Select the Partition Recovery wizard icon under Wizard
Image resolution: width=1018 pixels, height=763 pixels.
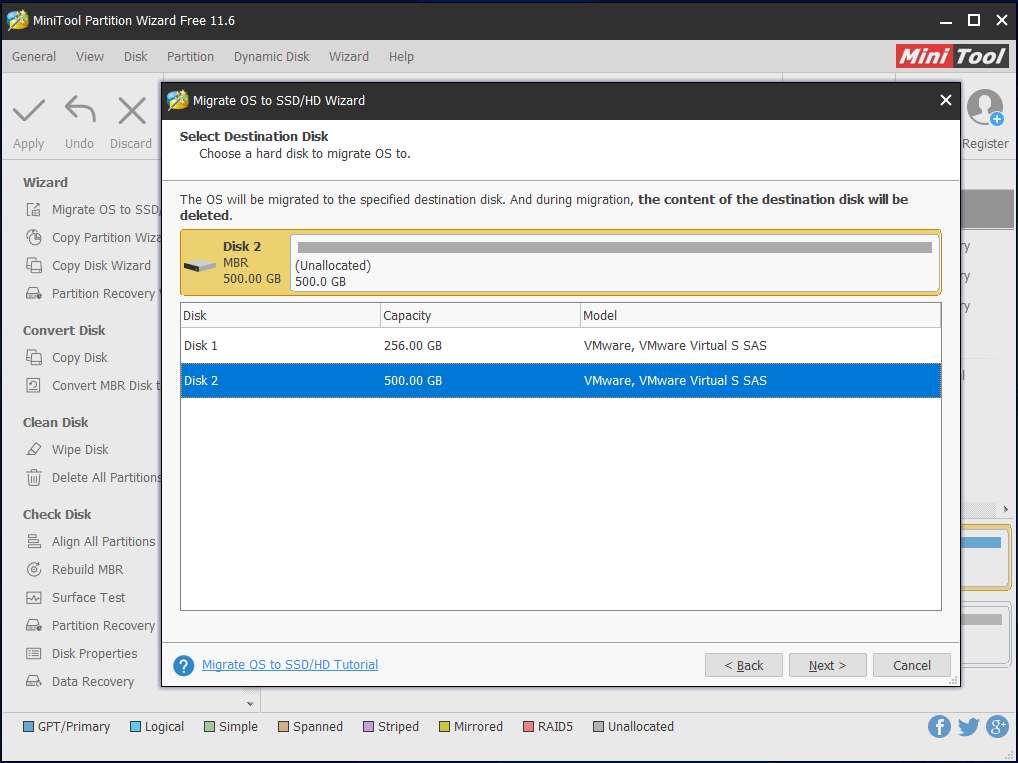click(34, 294)
